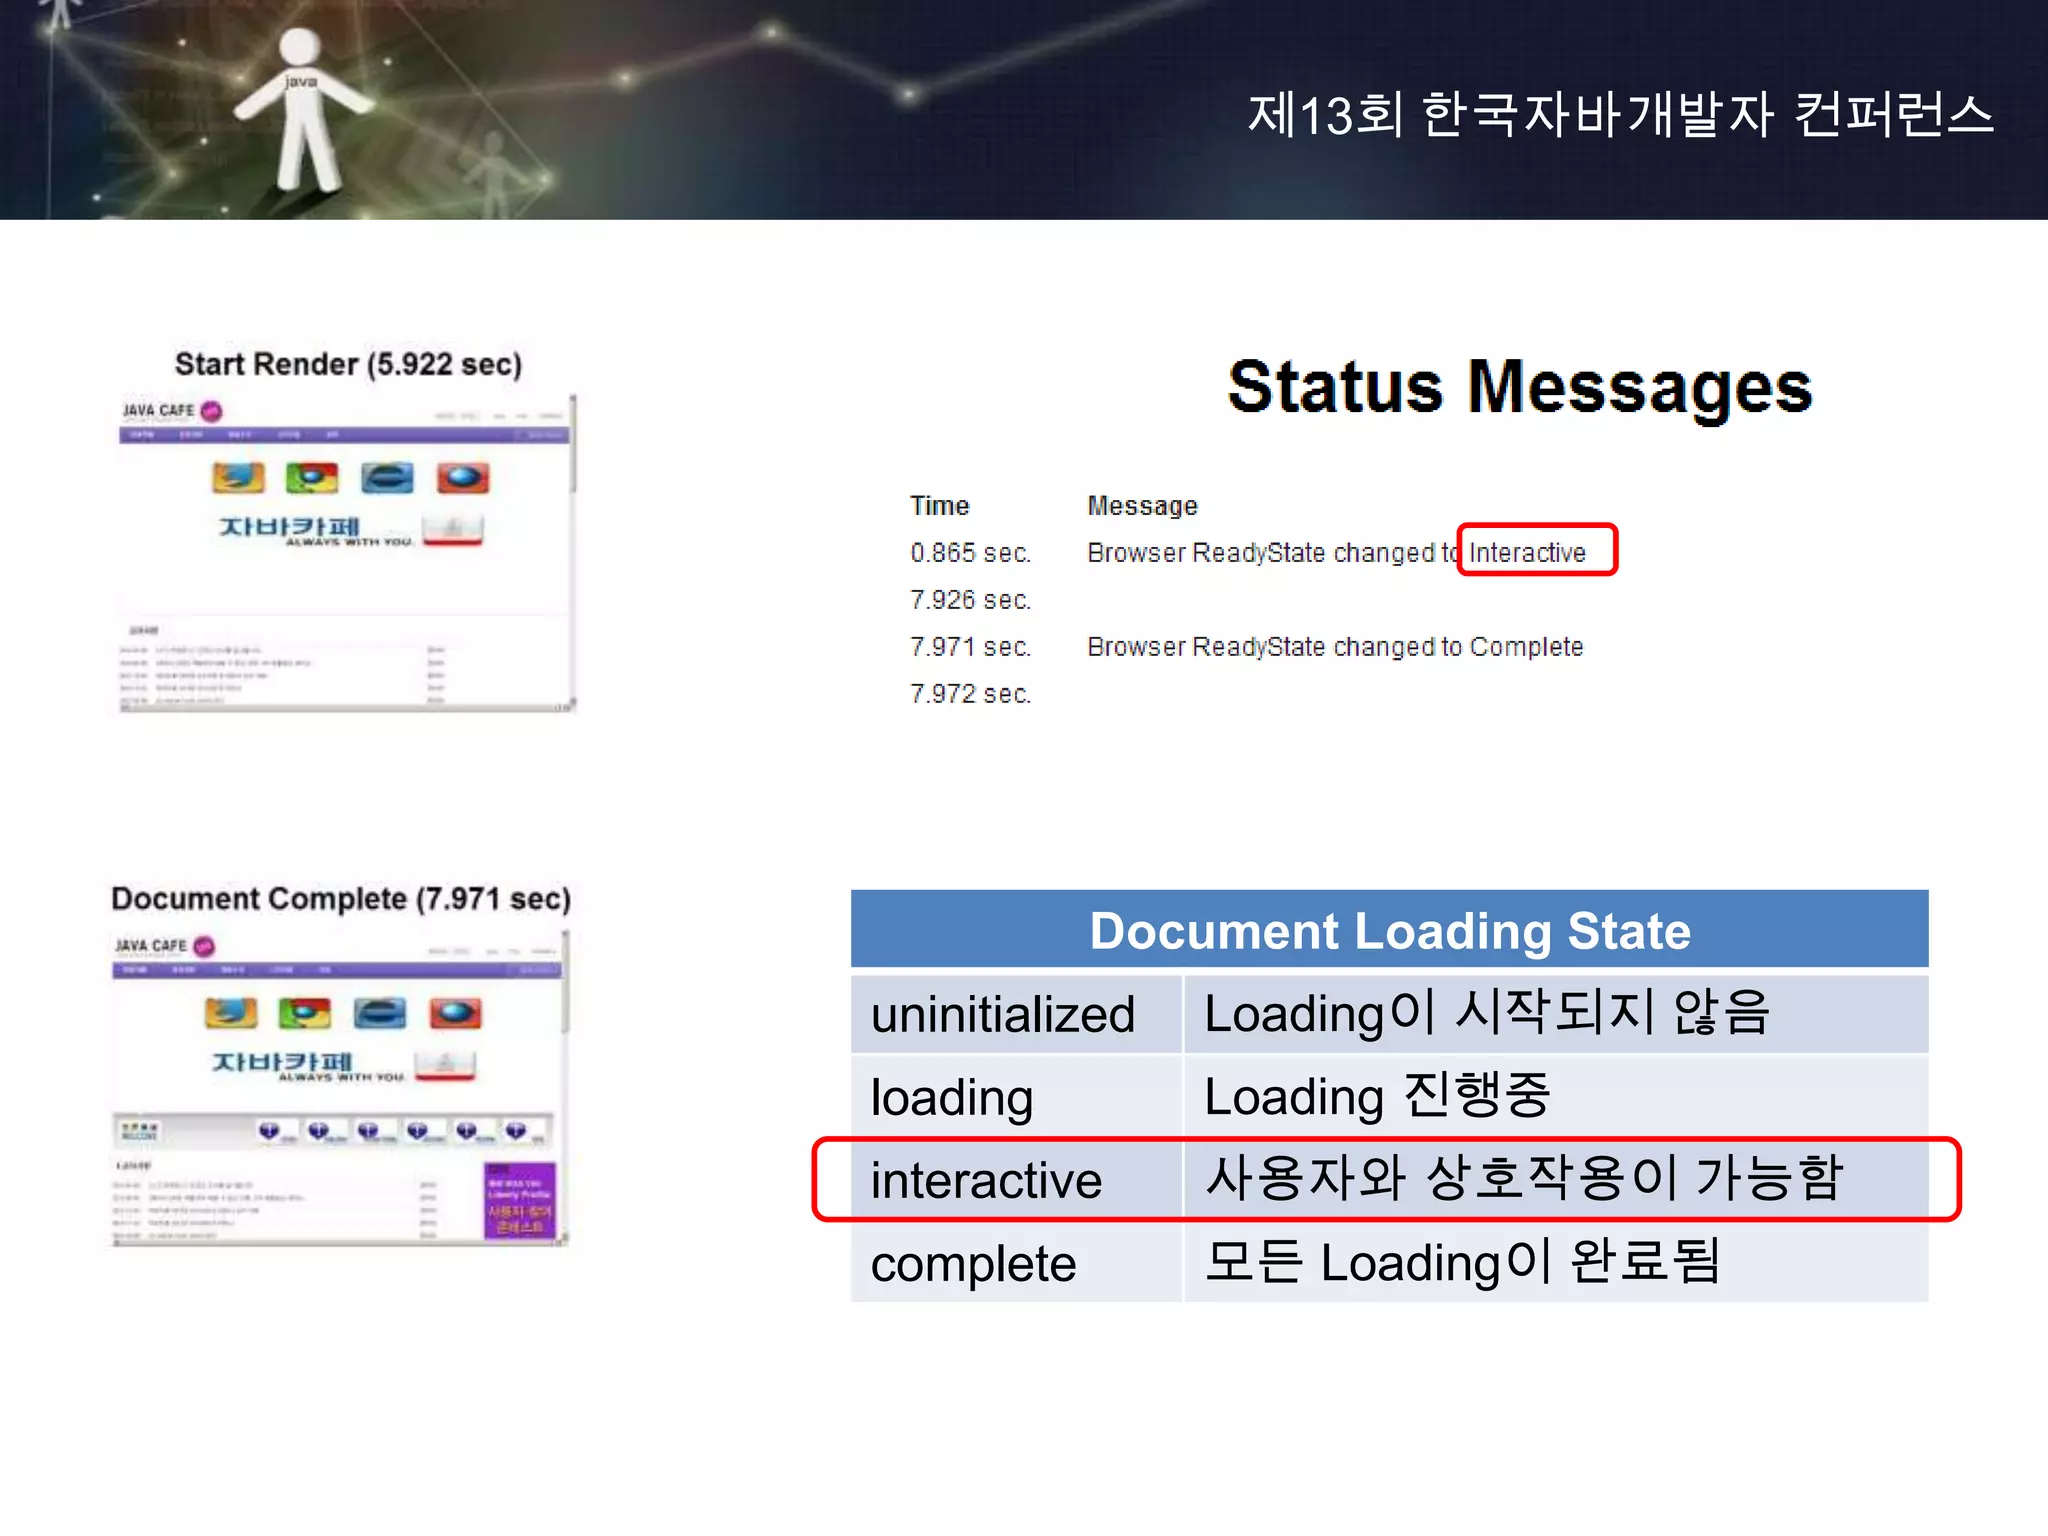Screen dimensions: 2048x1536
Task: Click the java figure logo in banner
Action: click(x=302, y=110)
